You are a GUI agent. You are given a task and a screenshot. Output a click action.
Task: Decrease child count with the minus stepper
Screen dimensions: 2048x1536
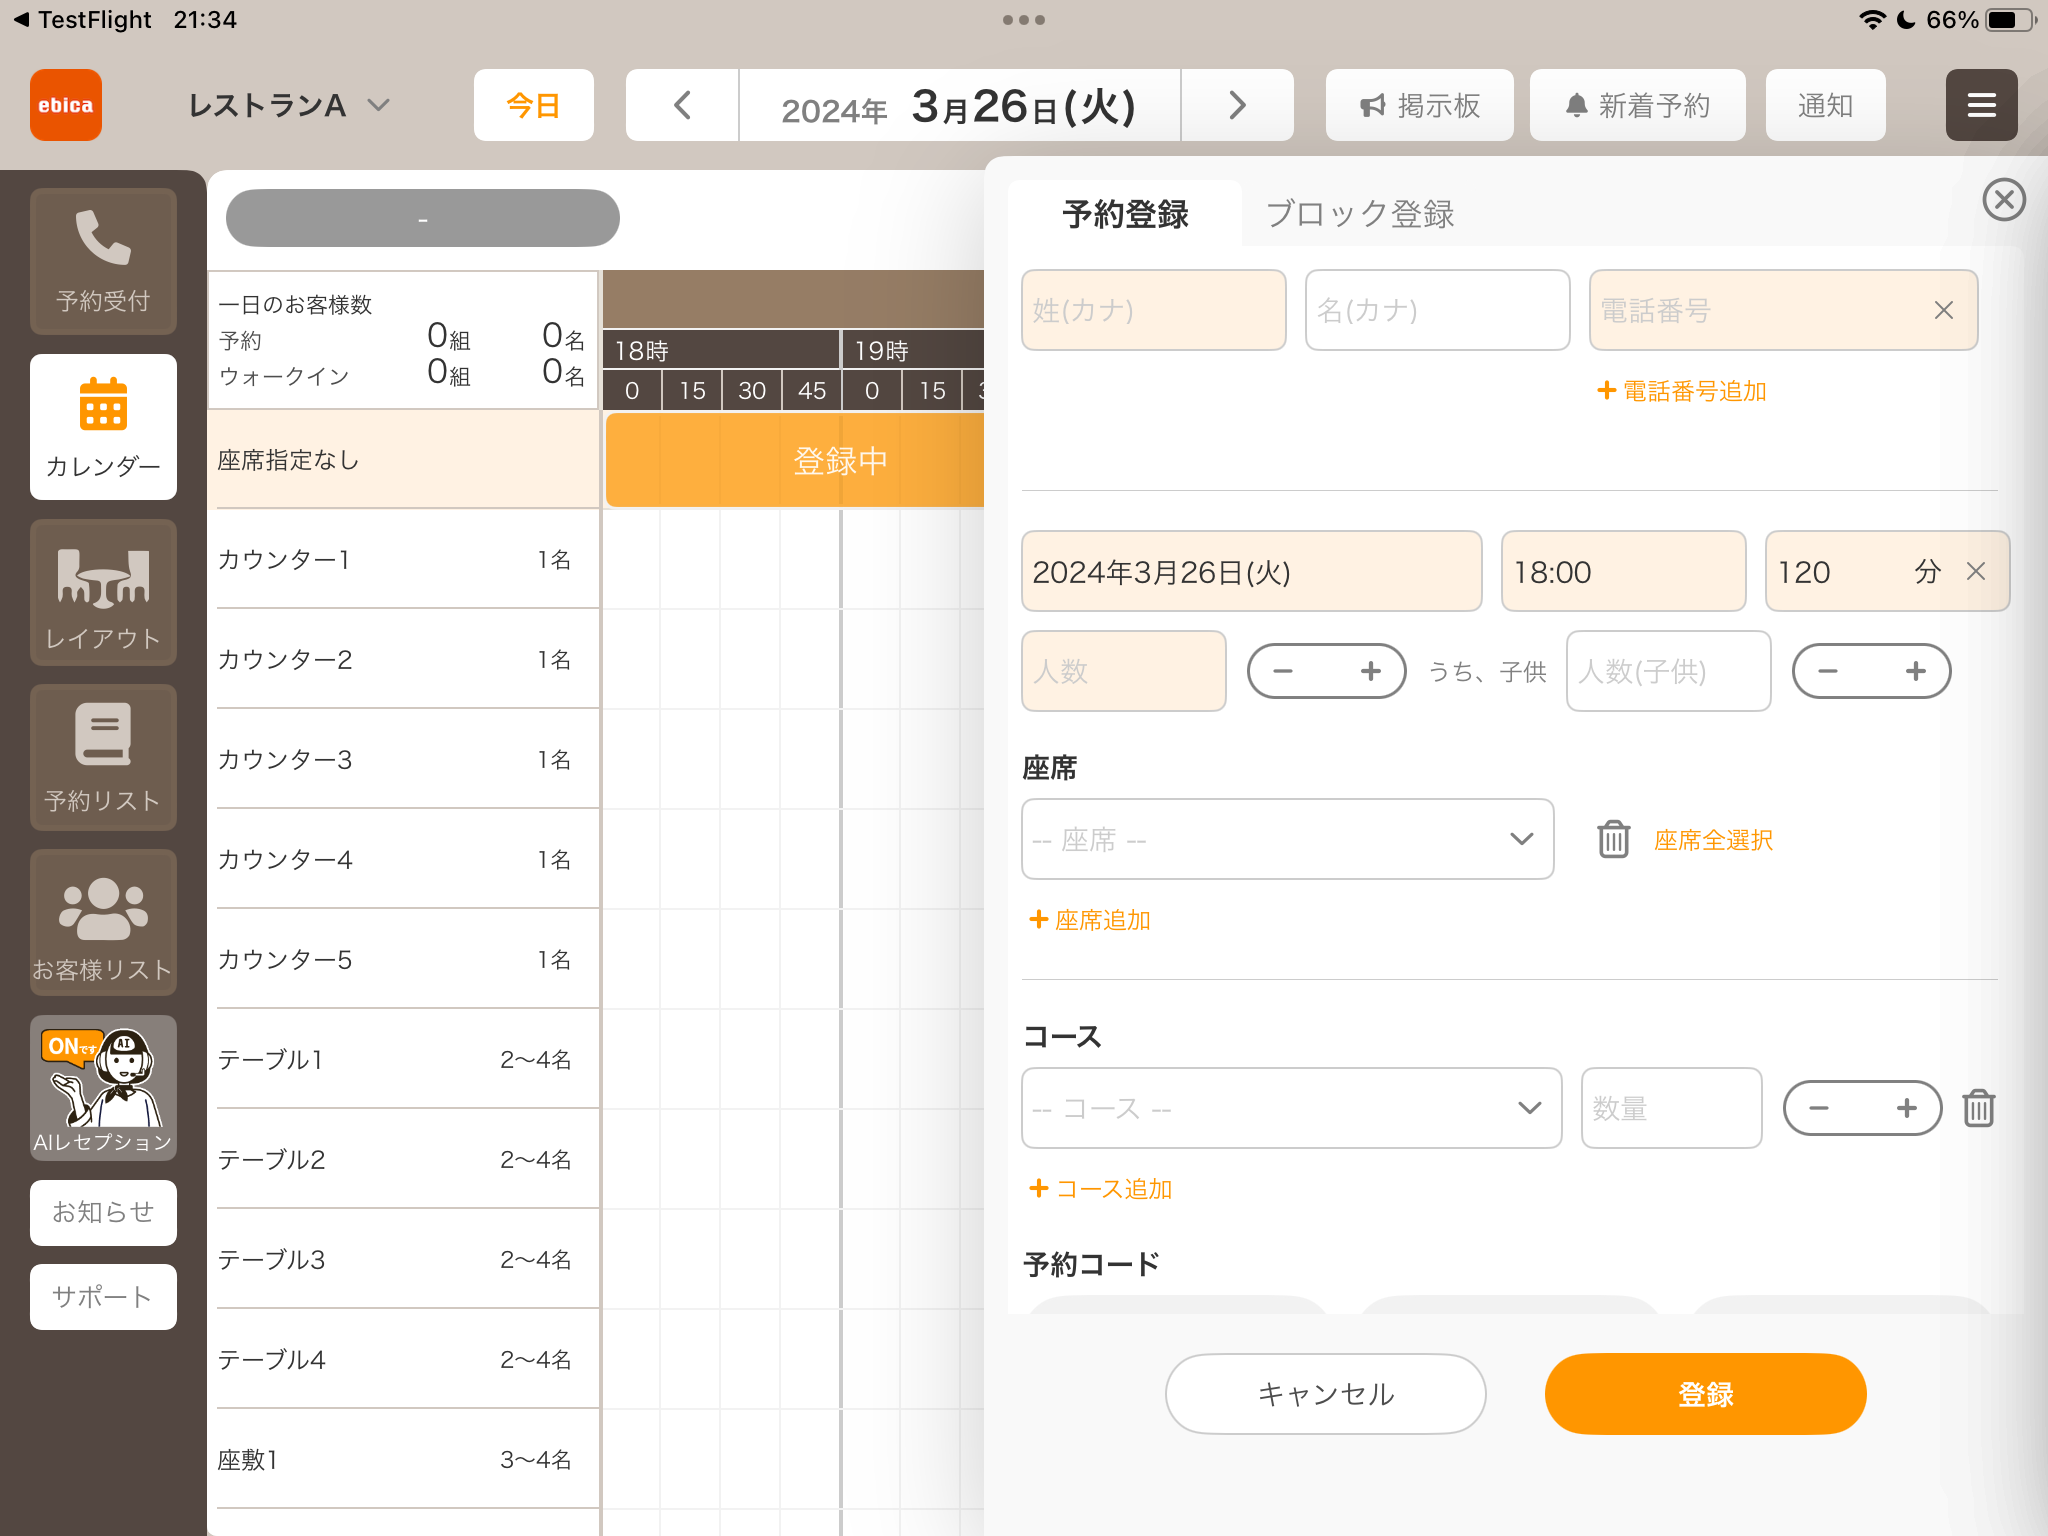tap(1828, 671)
